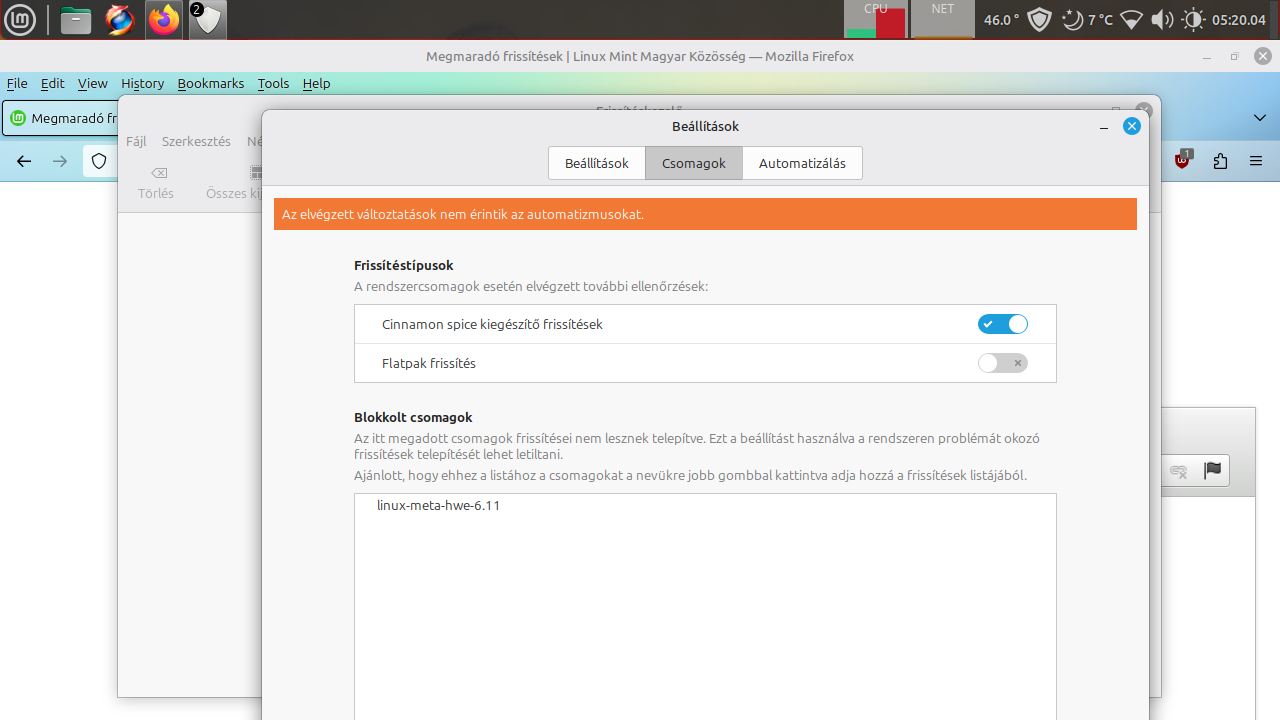This screenshot has width=1280, height=720.
Task: Select linux-meta-hwe-6.11 in blocked packages list
Action: coord(438,506)
